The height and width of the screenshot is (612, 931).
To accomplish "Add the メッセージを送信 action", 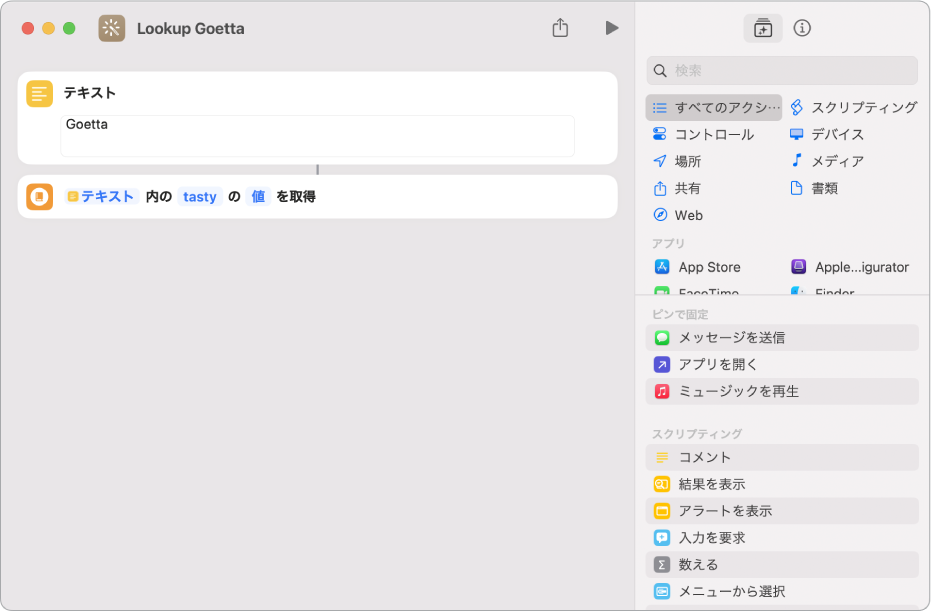I will [x=782, y=338].
